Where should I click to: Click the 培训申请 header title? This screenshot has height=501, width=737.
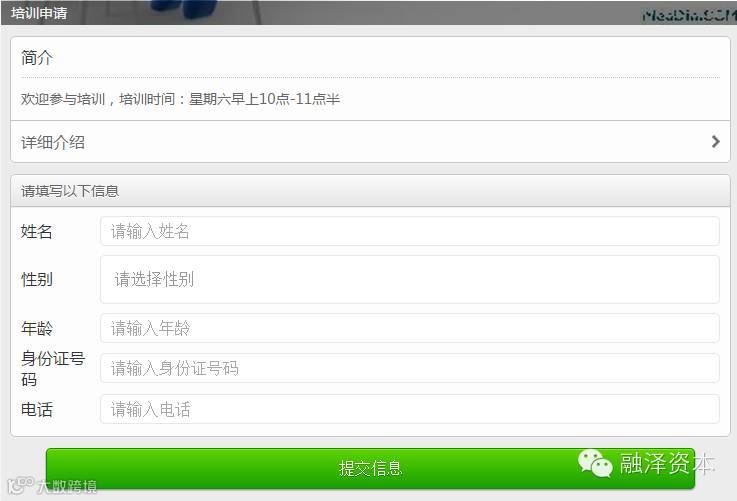pyautogui.click(x=39, y=13)
